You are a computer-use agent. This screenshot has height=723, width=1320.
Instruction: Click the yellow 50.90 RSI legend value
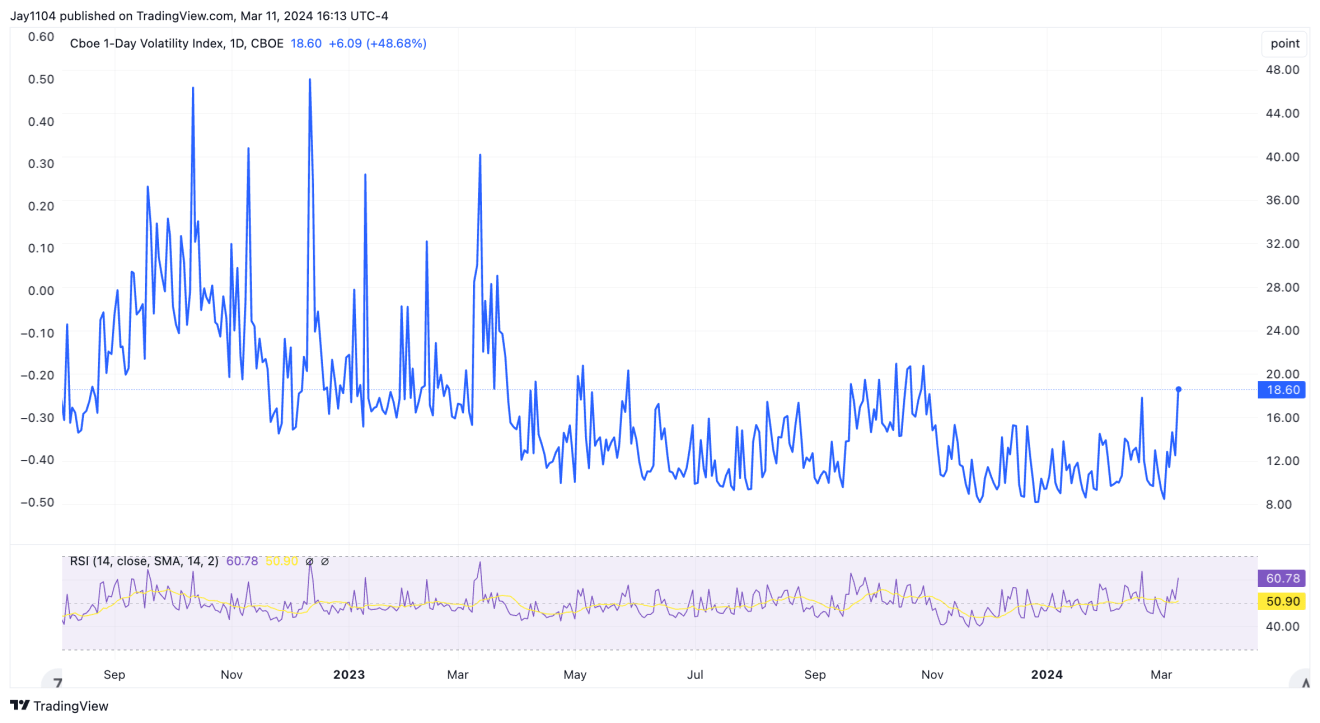pos(282,561)
